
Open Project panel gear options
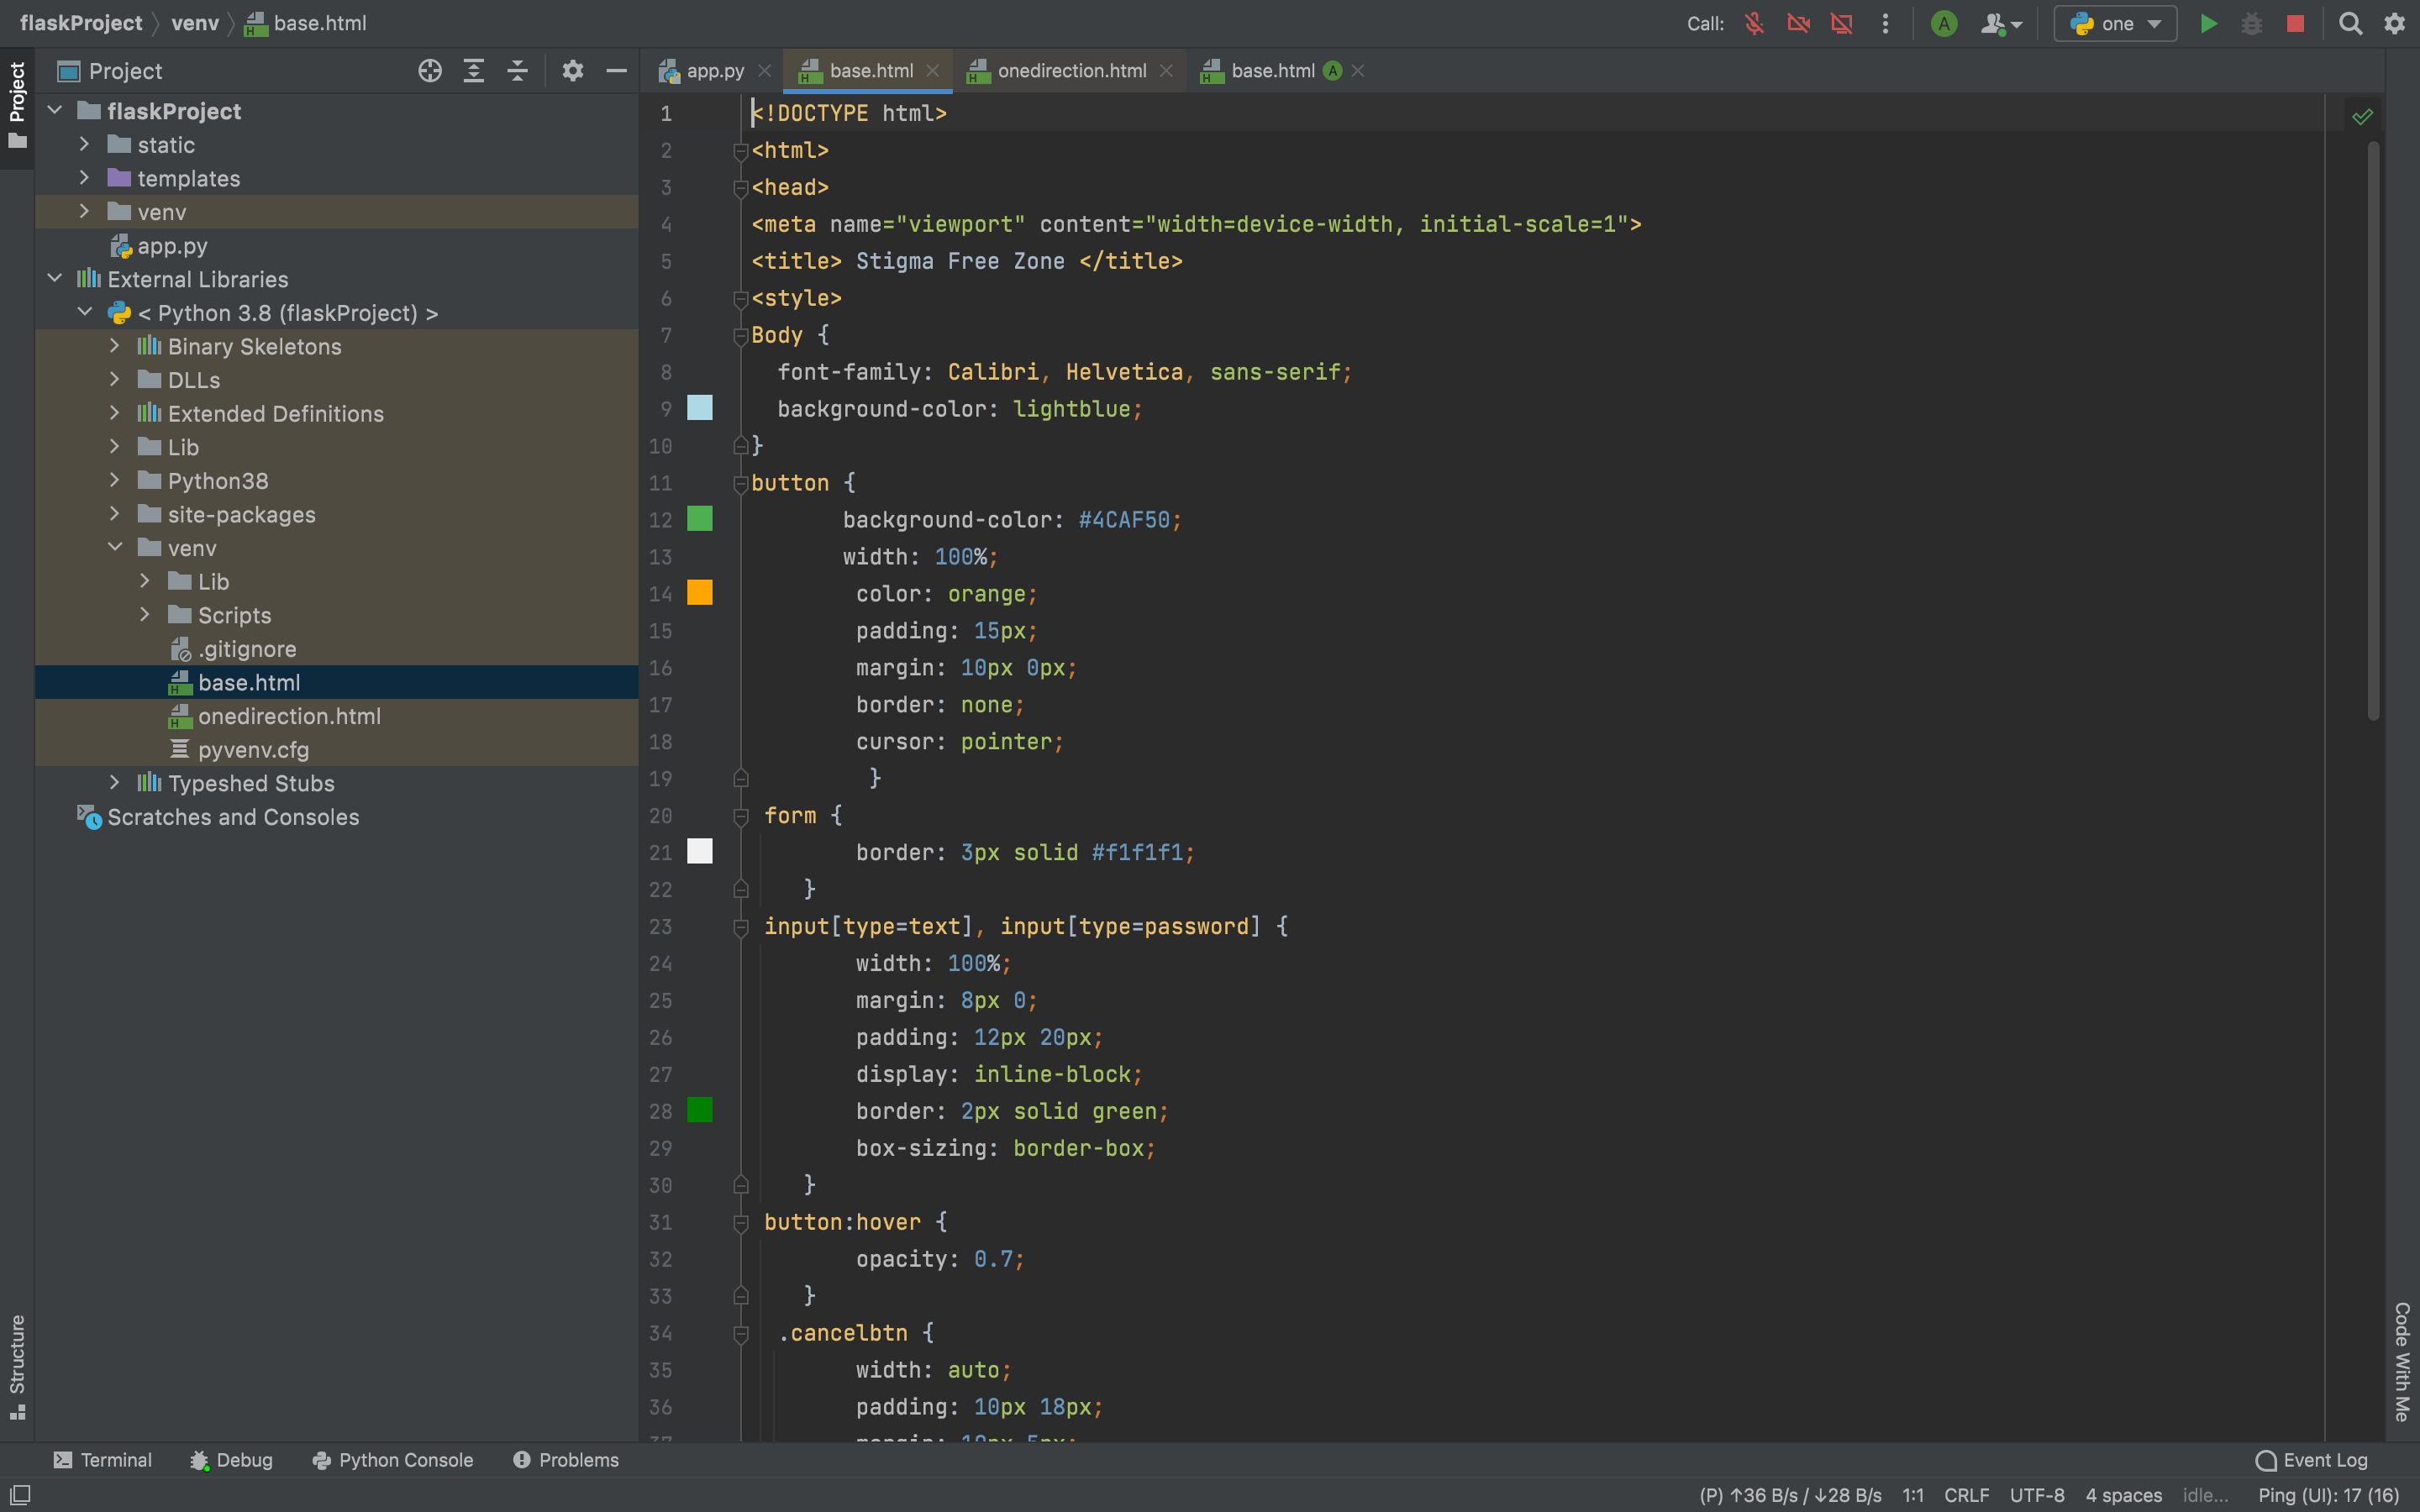[x=572, y=71]
